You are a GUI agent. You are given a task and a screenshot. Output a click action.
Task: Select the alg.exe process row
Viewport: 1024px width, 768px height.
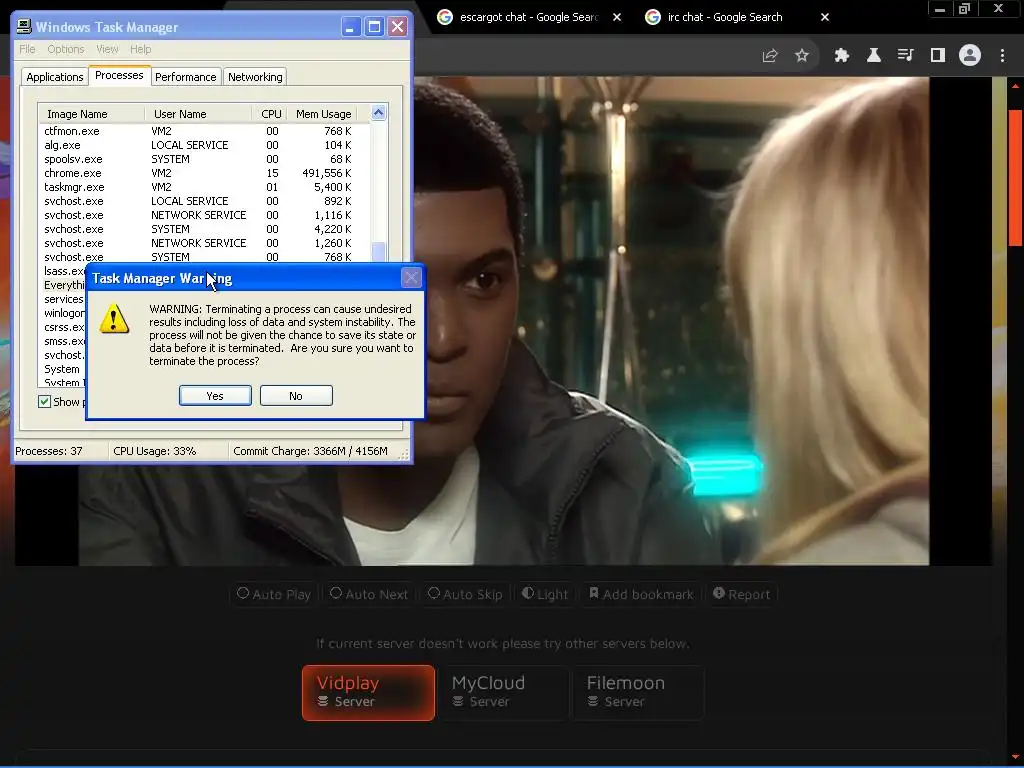[x=198, y=145]
